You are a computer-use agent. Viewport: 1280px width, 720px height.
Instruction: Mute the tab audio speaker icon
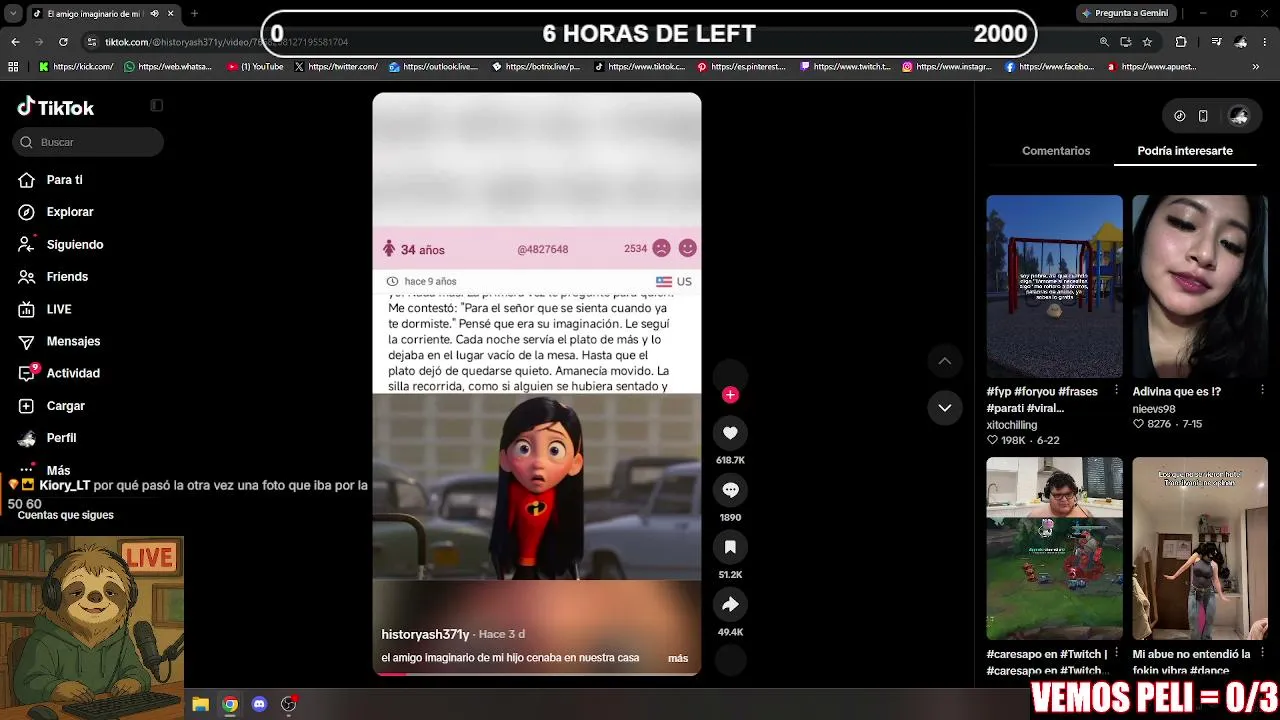click(x=155, y=14)
